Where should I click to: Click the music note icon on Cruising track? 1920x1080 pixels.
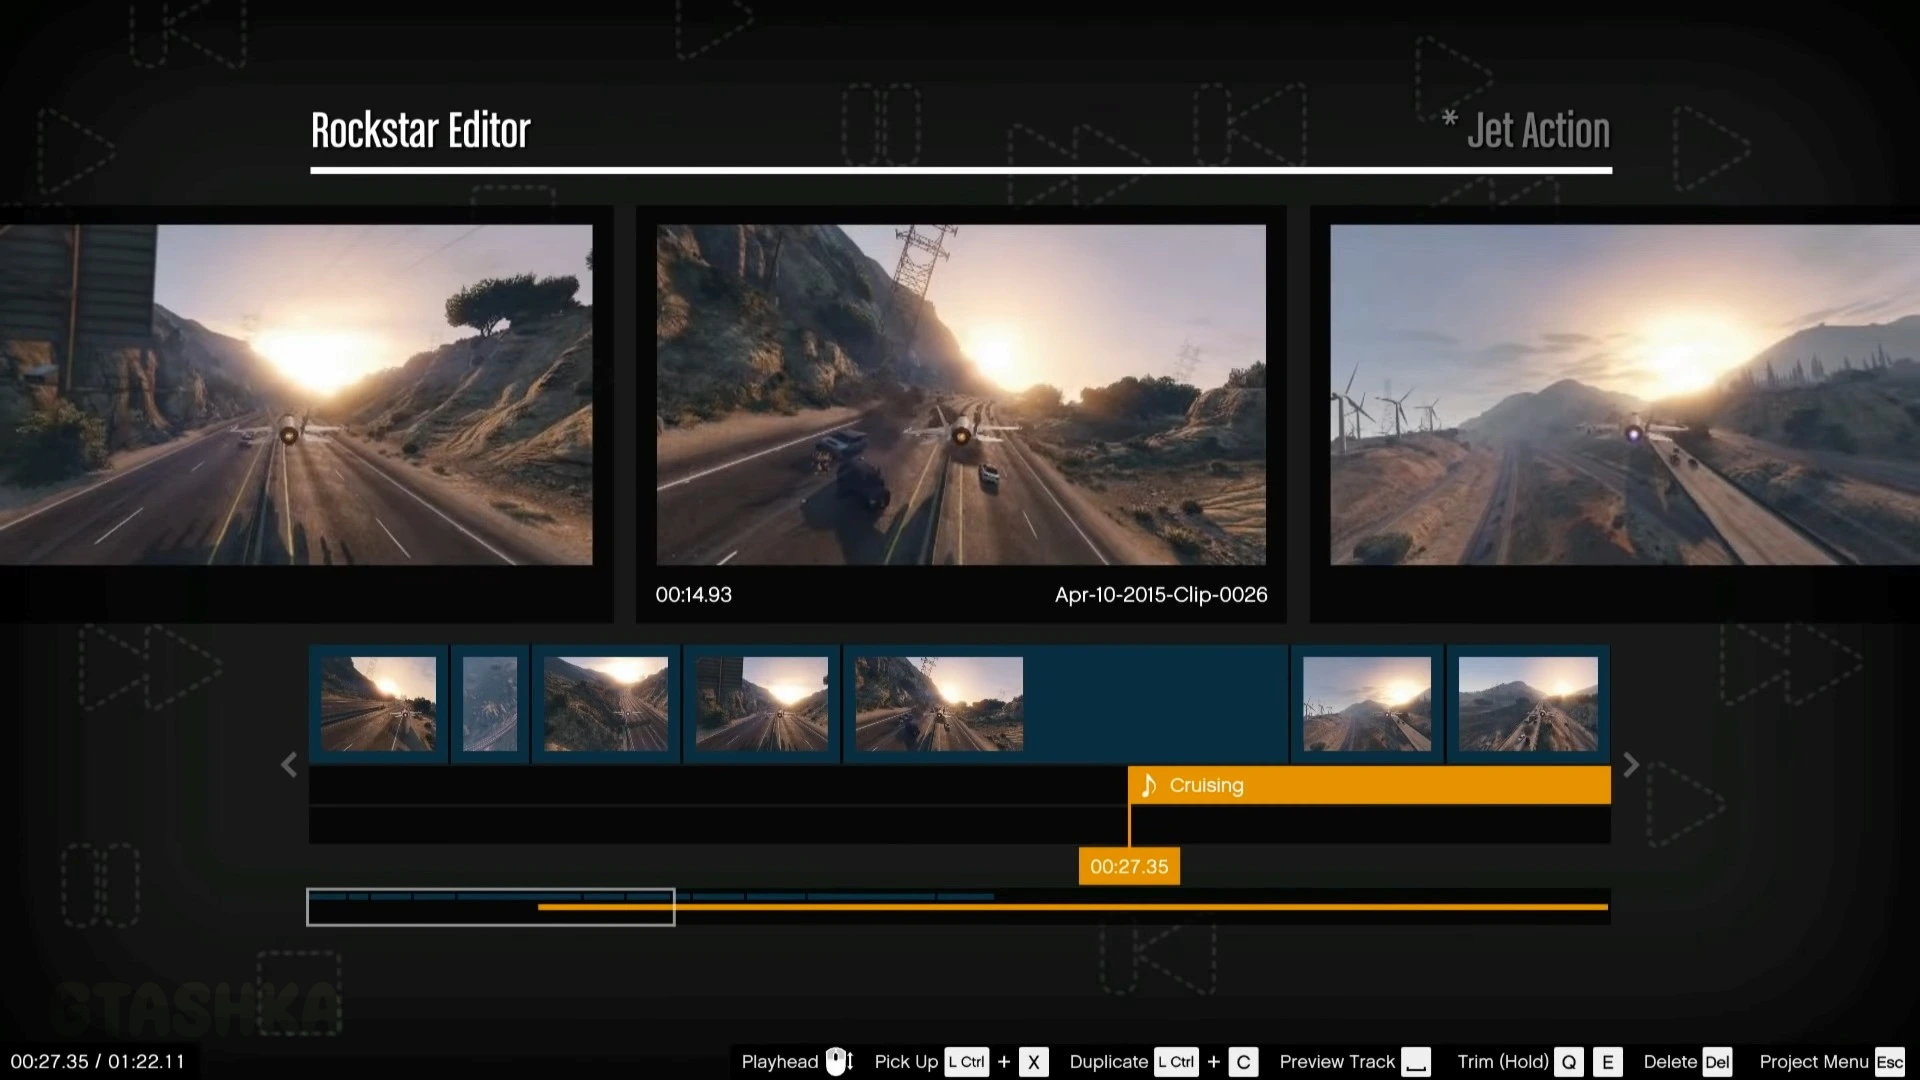coord(1149,785)
